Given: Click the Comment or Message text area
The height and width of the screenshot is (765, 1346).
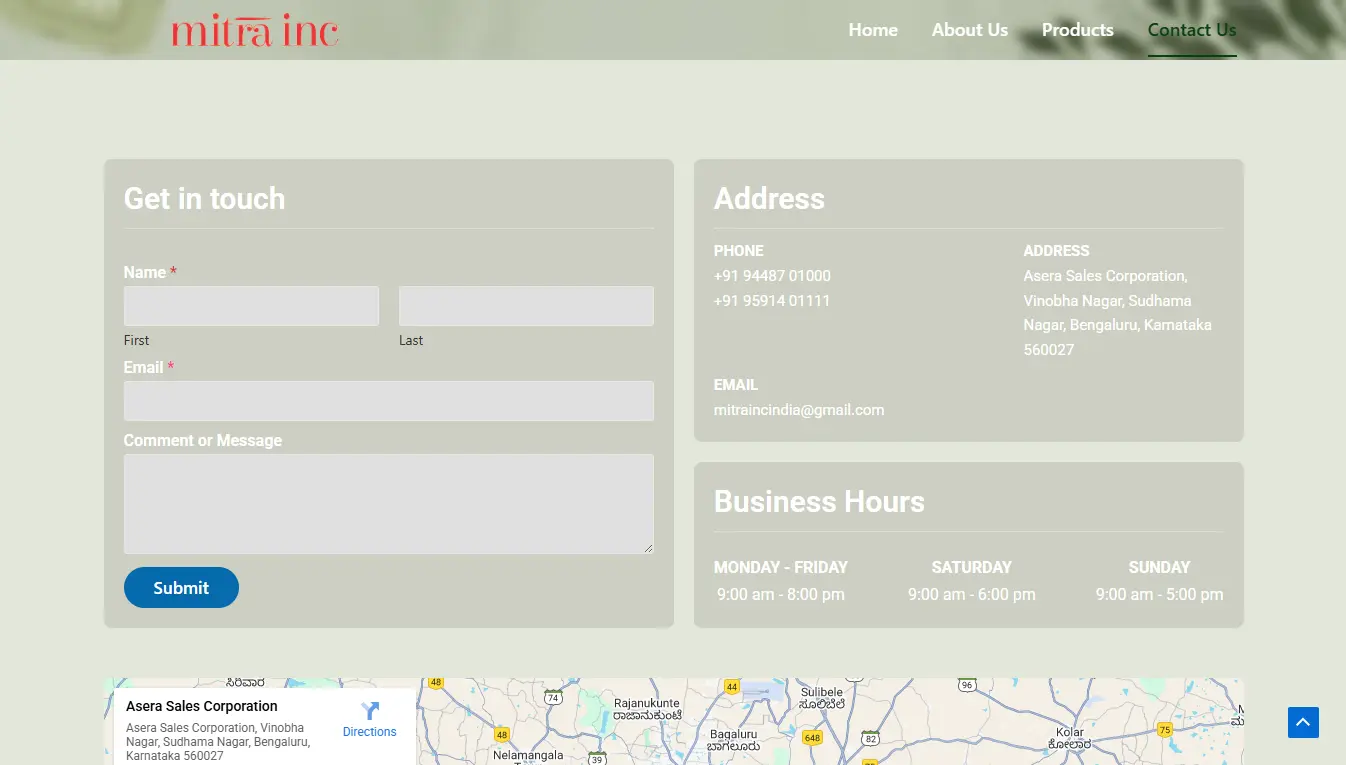Looking at the screenshot, I should [x=388, y=504].
